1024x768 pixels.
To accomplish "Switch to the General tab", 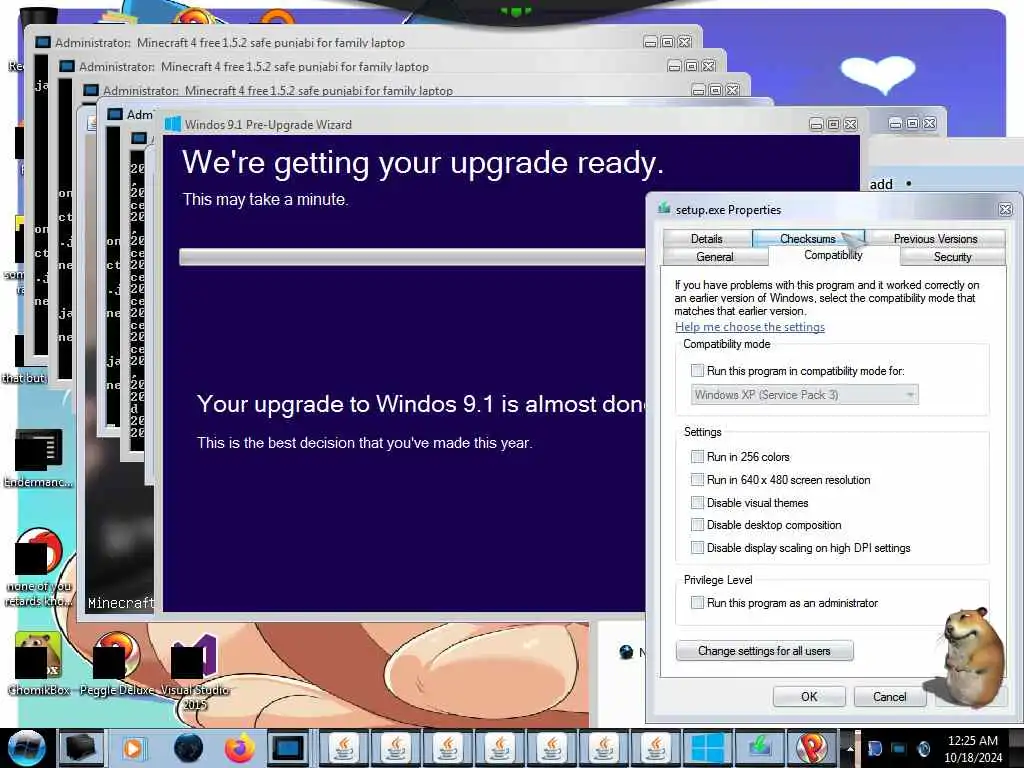I will point(715,257).
